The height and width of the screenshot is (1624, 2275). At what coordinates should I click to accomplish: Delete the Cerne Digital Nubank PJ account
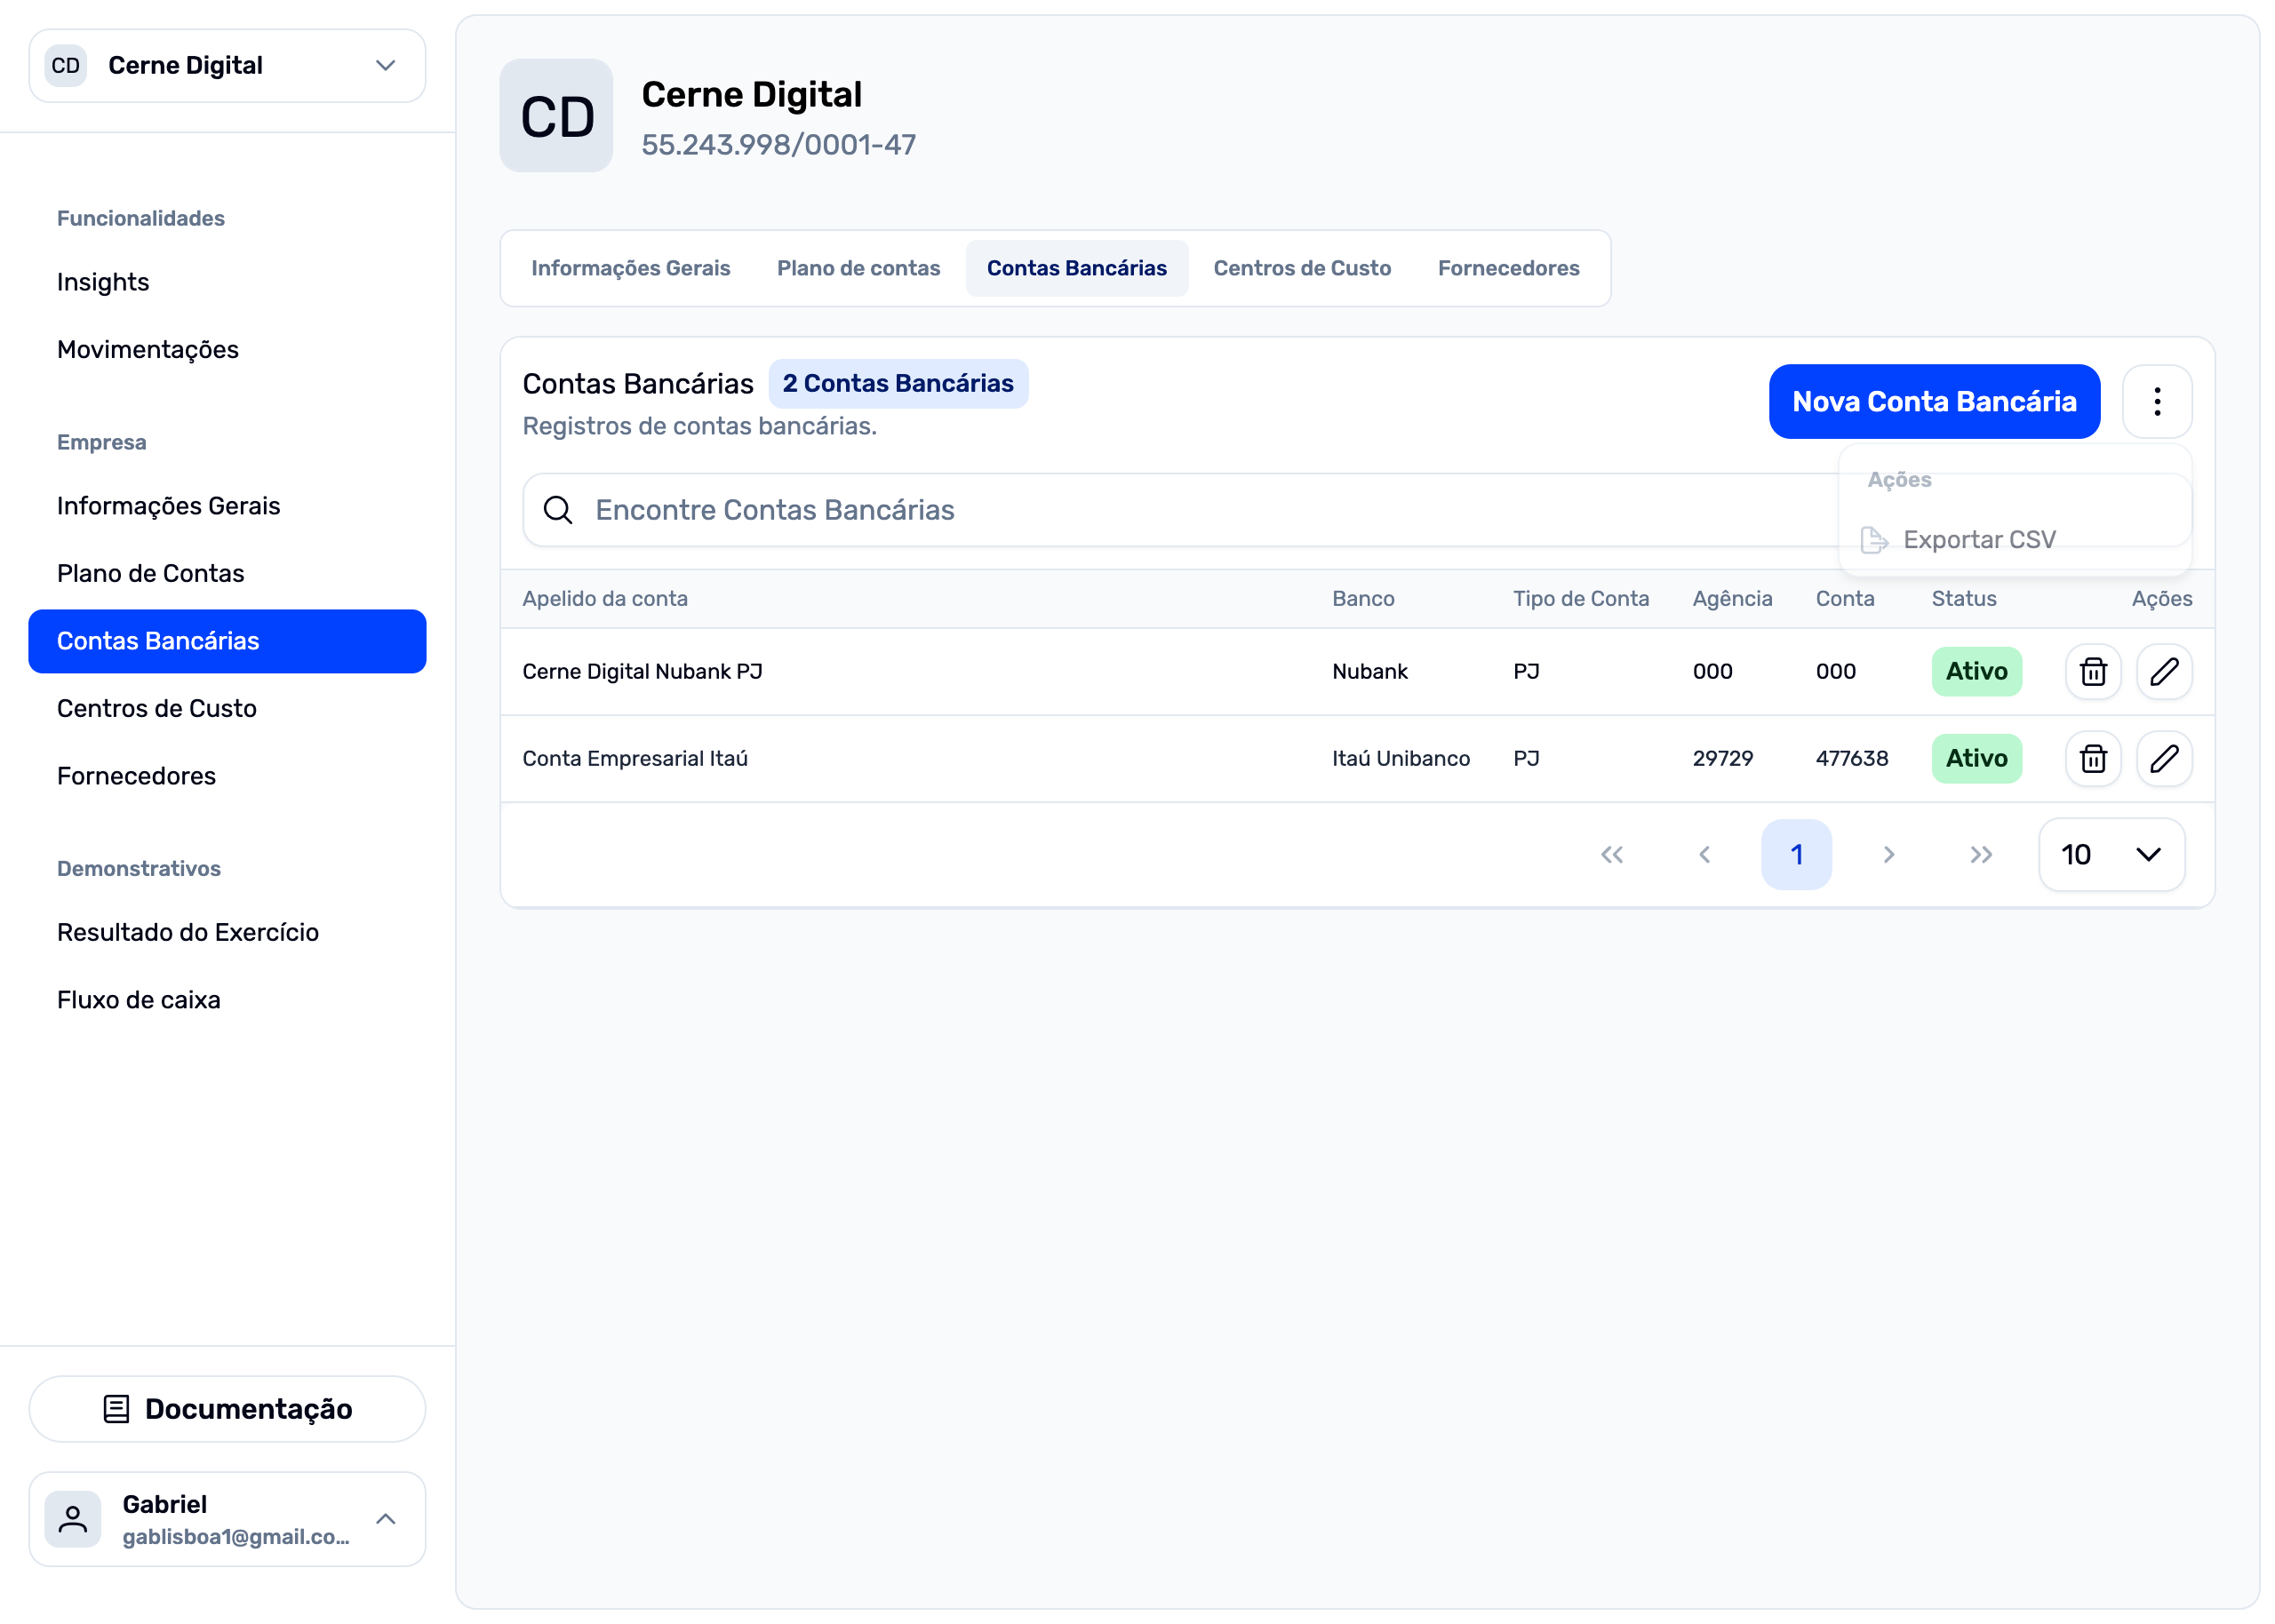tap(2092, 671)
